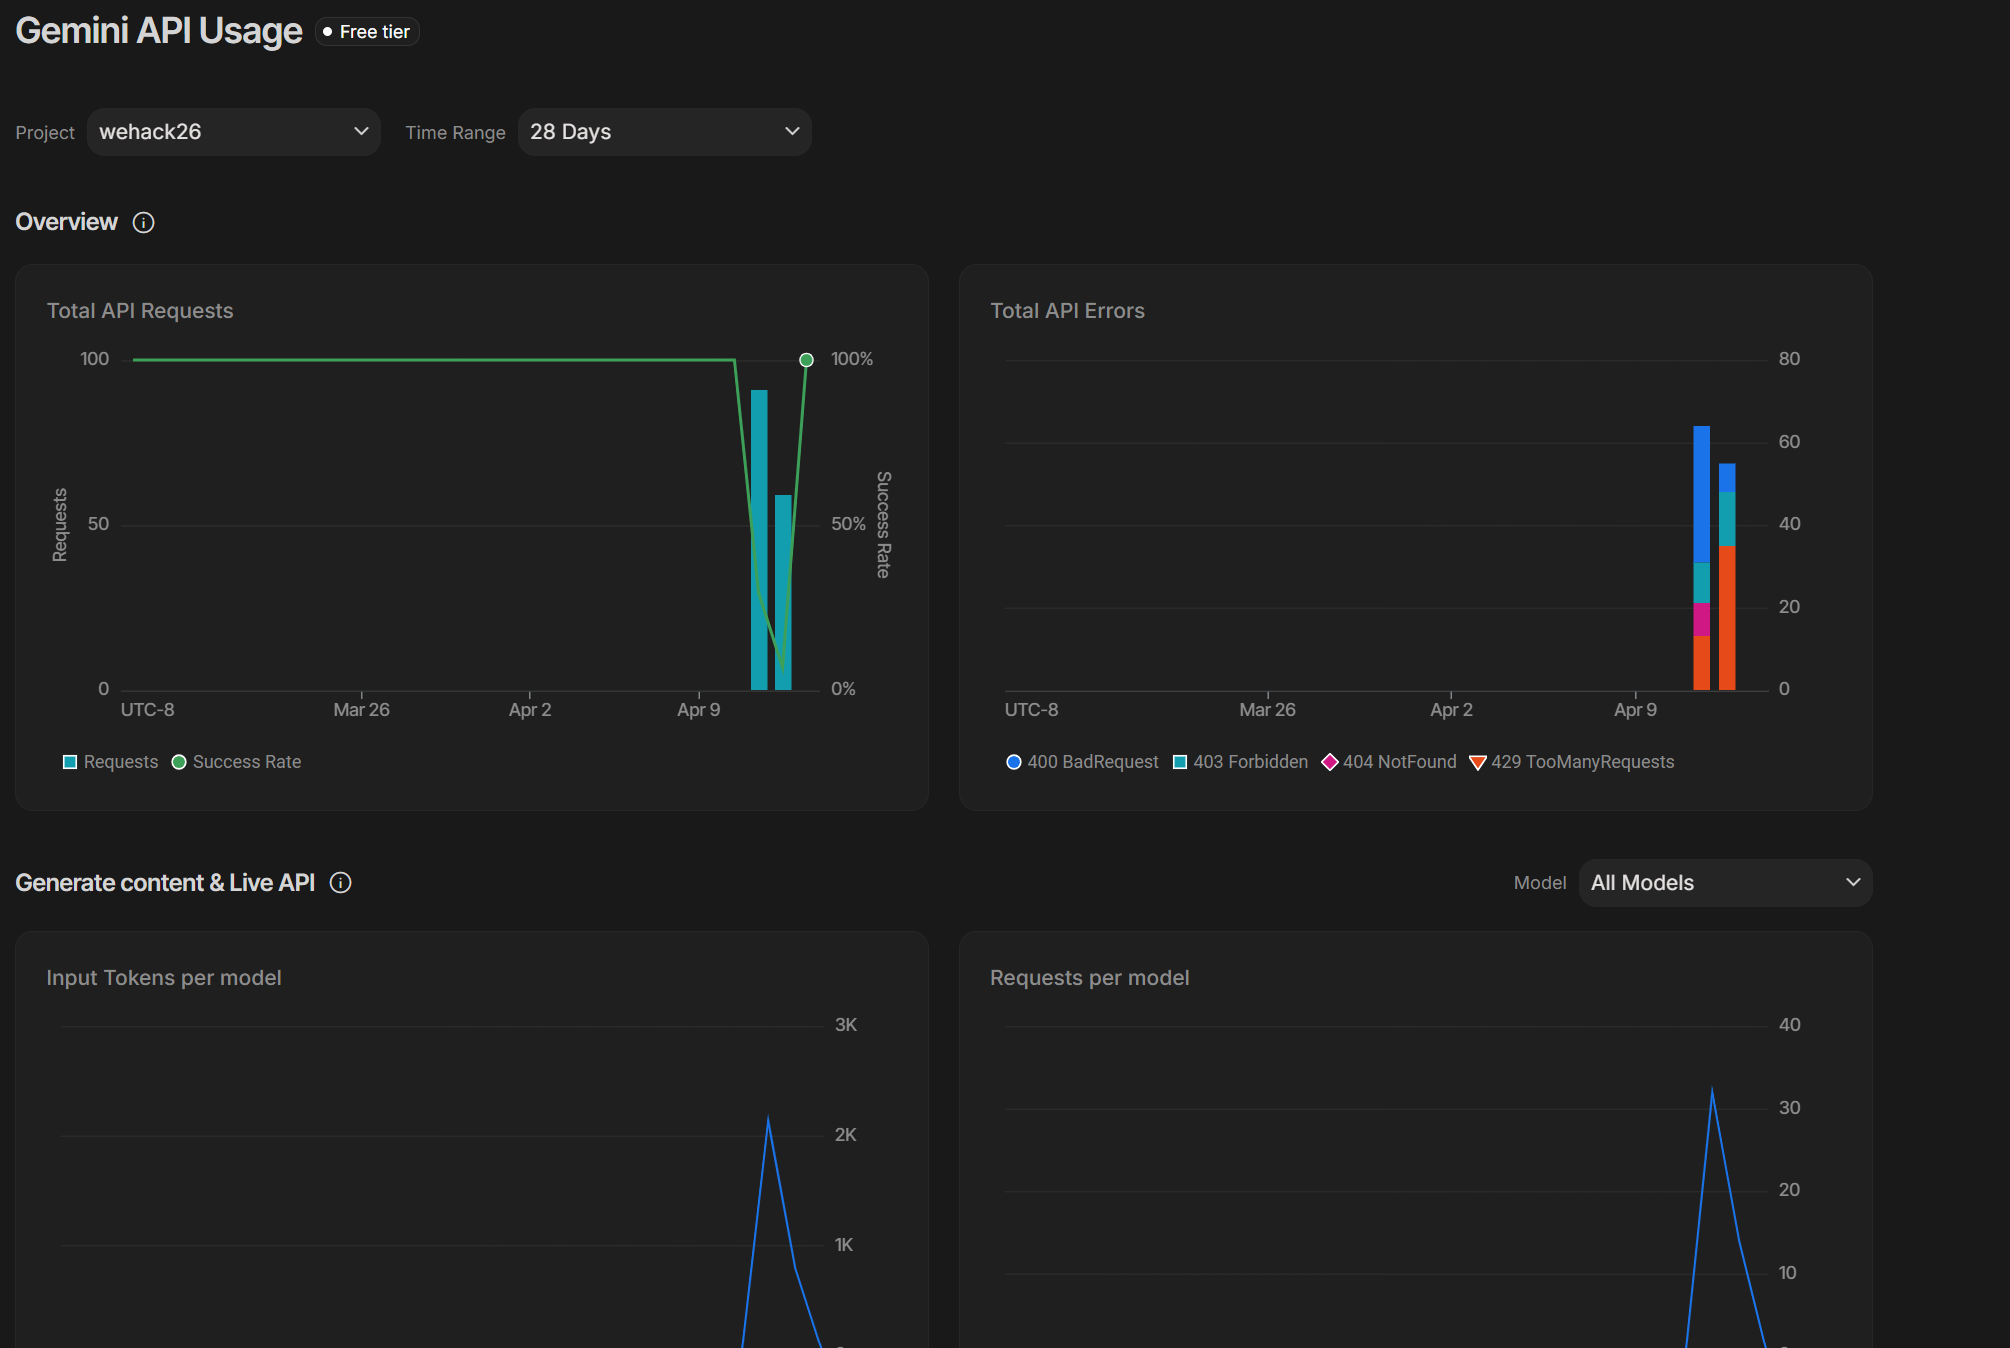Viewport: 2010px width, 1348px height.
Task: Click the pink 404 NotFound bar segment
Action: [1701, 620]
